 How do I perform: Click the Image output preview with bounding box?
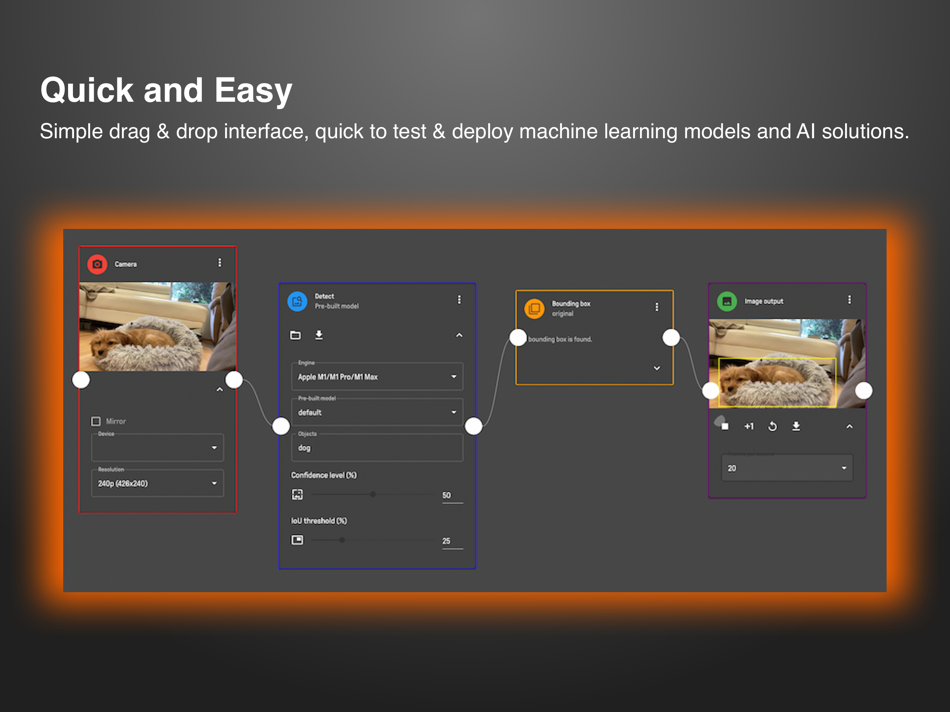(x=787, y=364)
